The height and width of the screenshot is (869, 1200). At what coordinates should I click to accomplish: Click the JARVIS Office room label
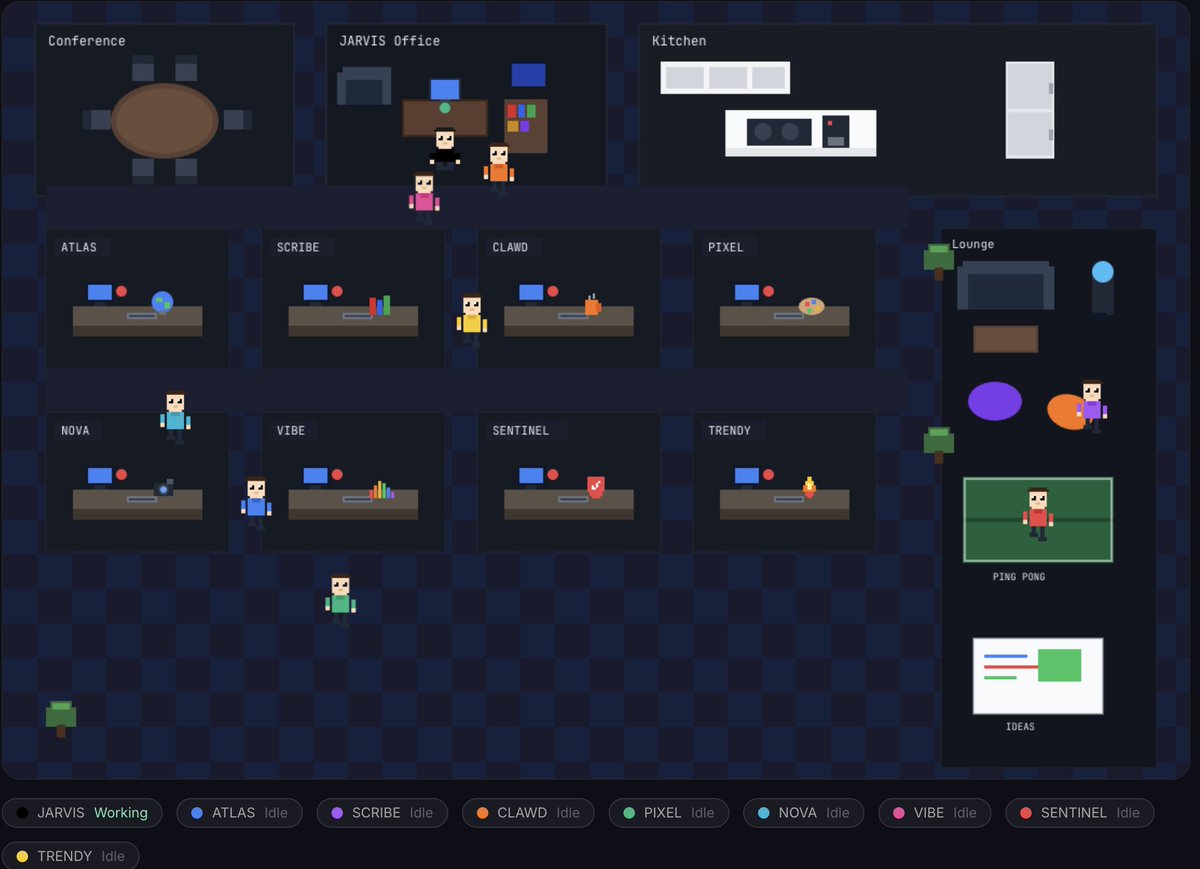click(390, 41)
